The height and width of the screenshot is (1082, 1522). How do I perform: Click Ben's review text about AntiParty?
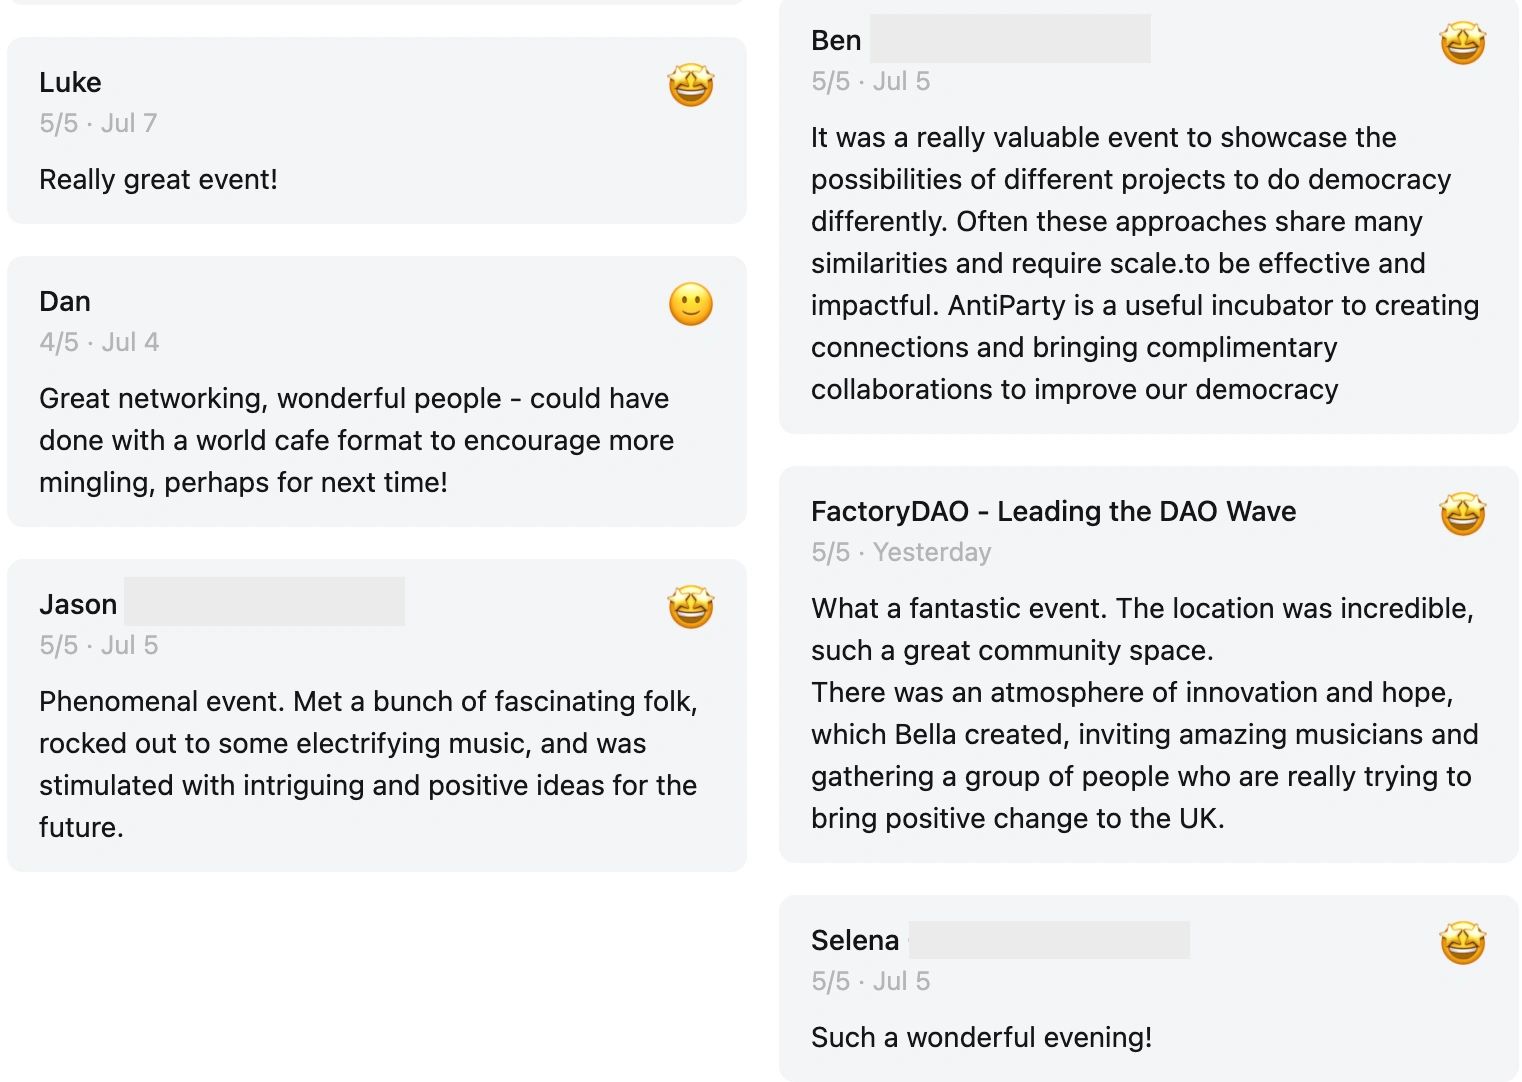tap(1144, 263)
